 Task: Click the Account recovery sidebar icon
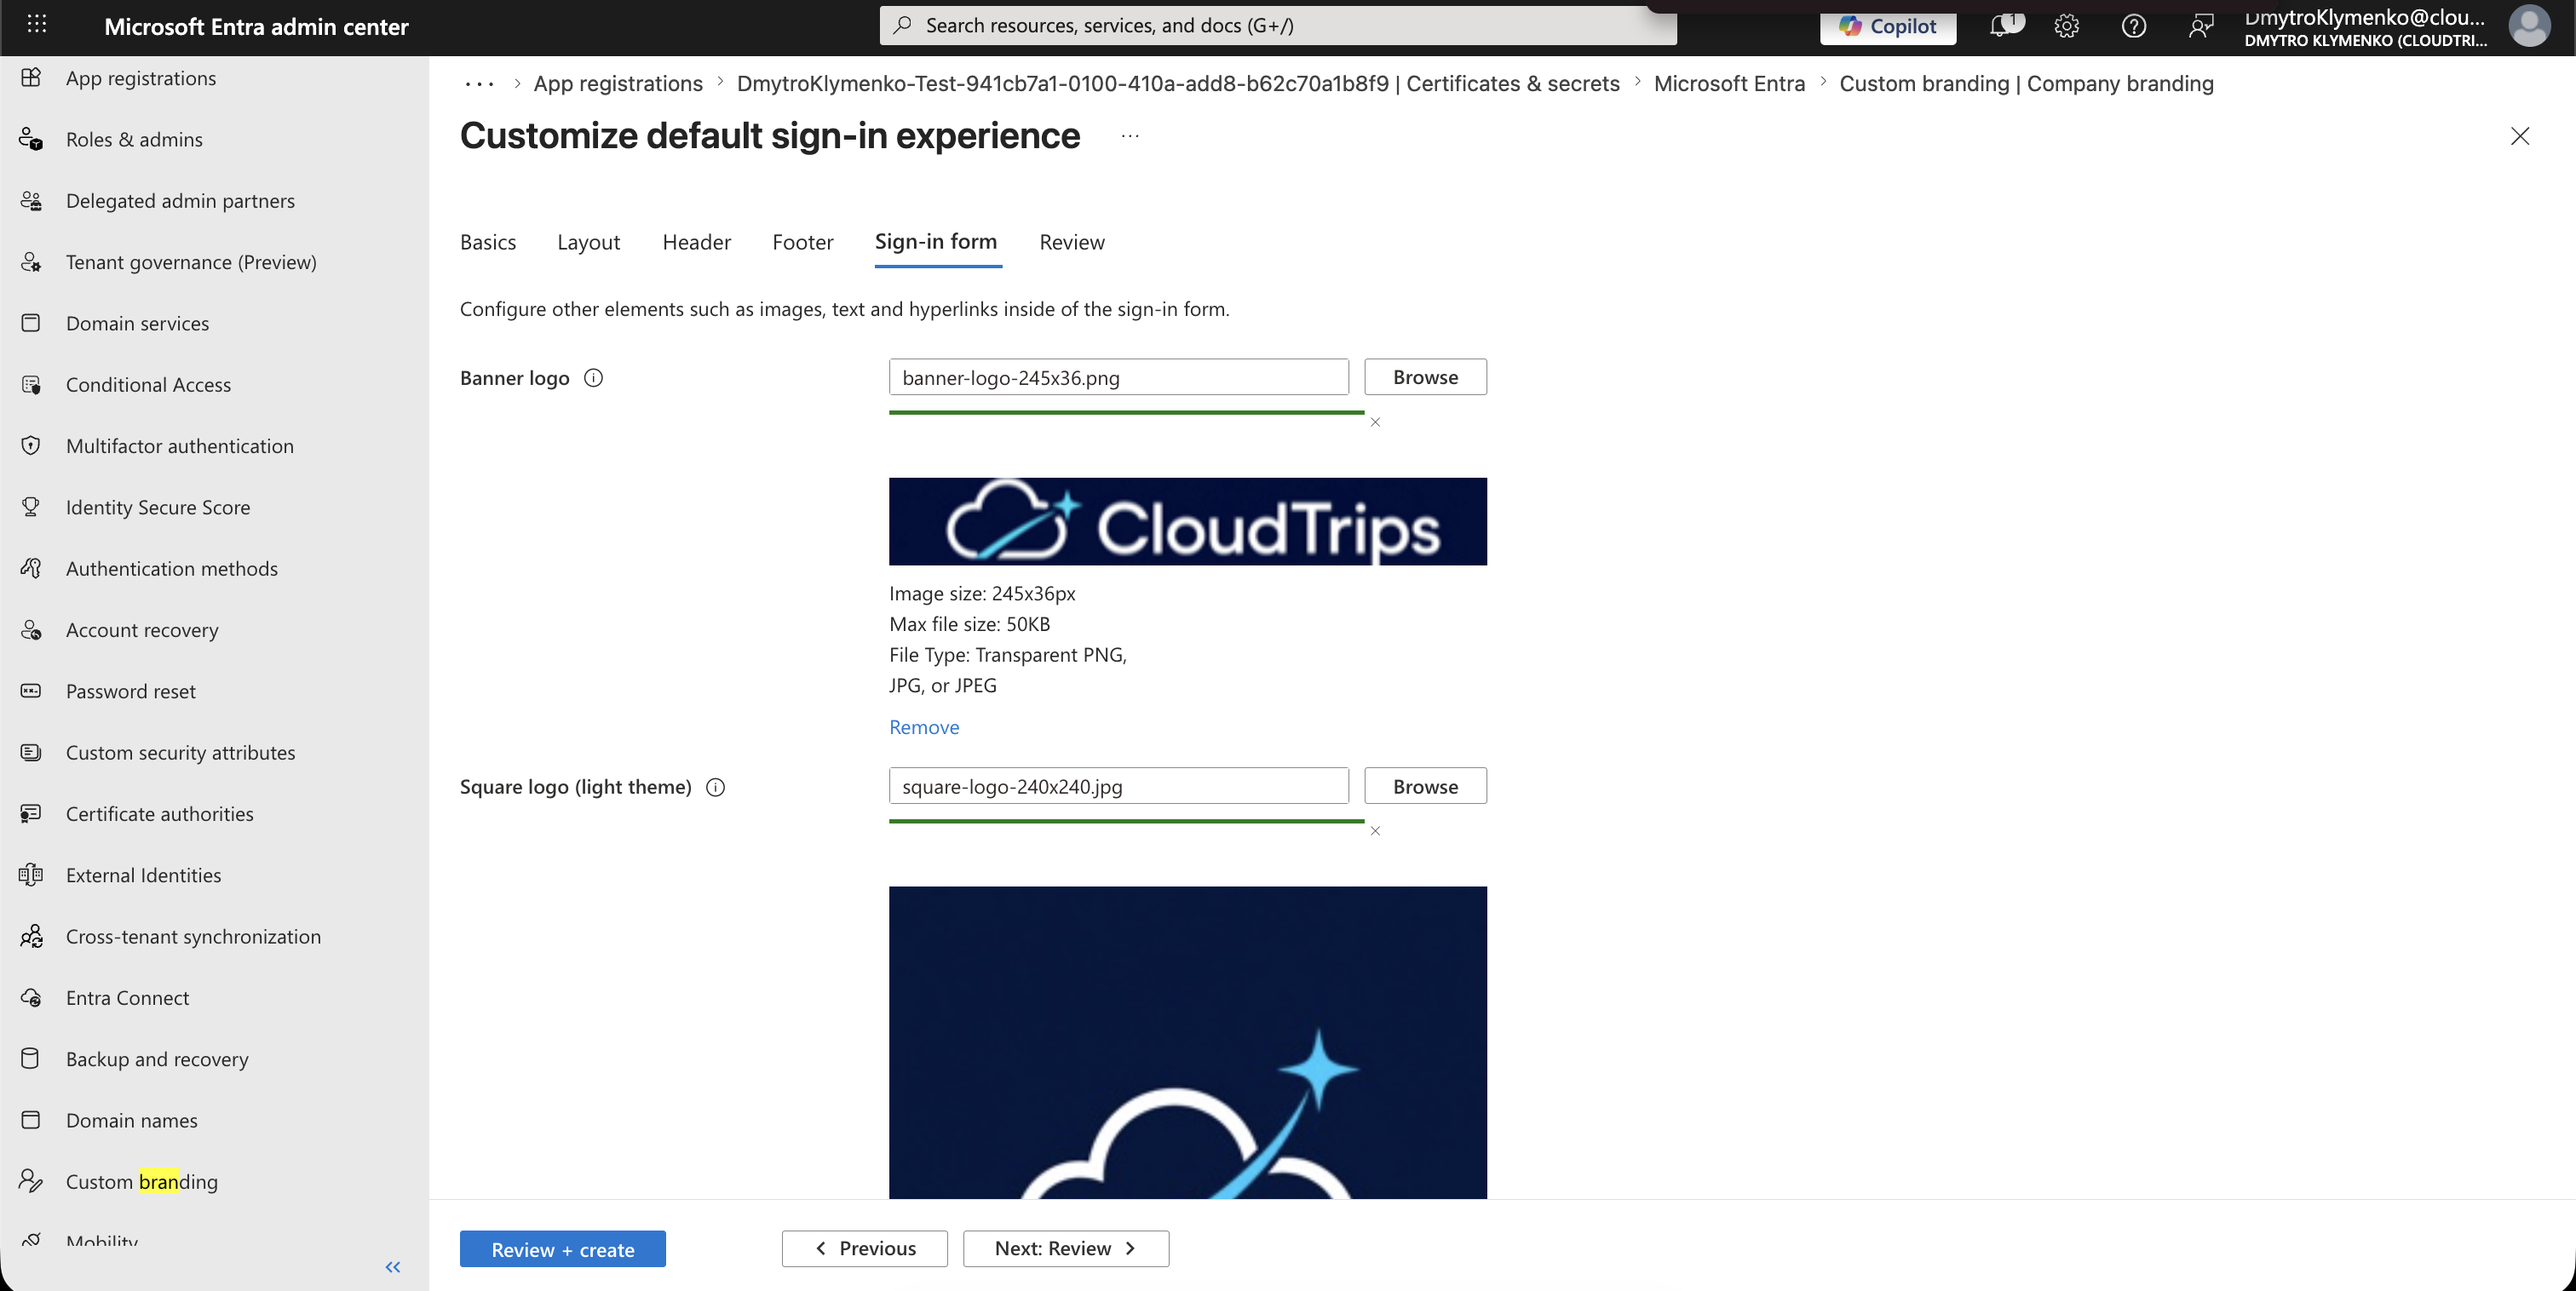pos(31,629)
